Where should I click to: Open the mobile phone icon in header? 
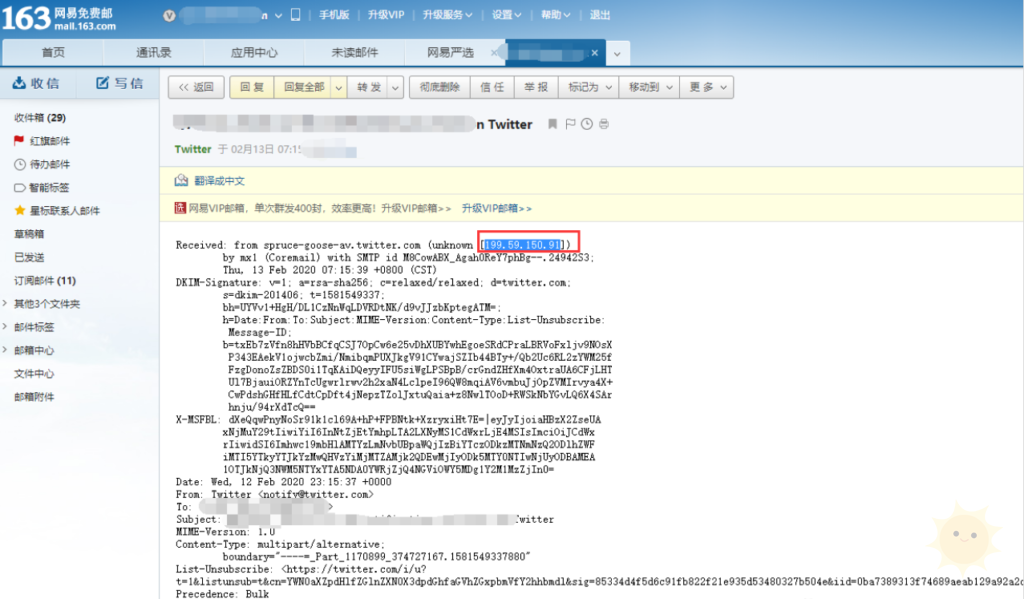pos(296,14)
